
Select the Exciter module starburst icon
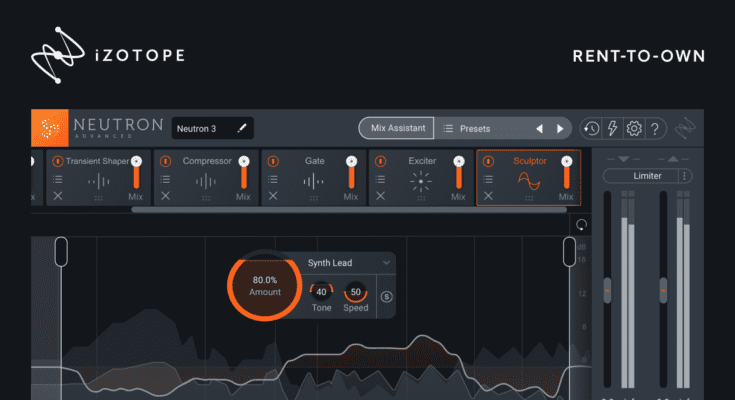421,181
